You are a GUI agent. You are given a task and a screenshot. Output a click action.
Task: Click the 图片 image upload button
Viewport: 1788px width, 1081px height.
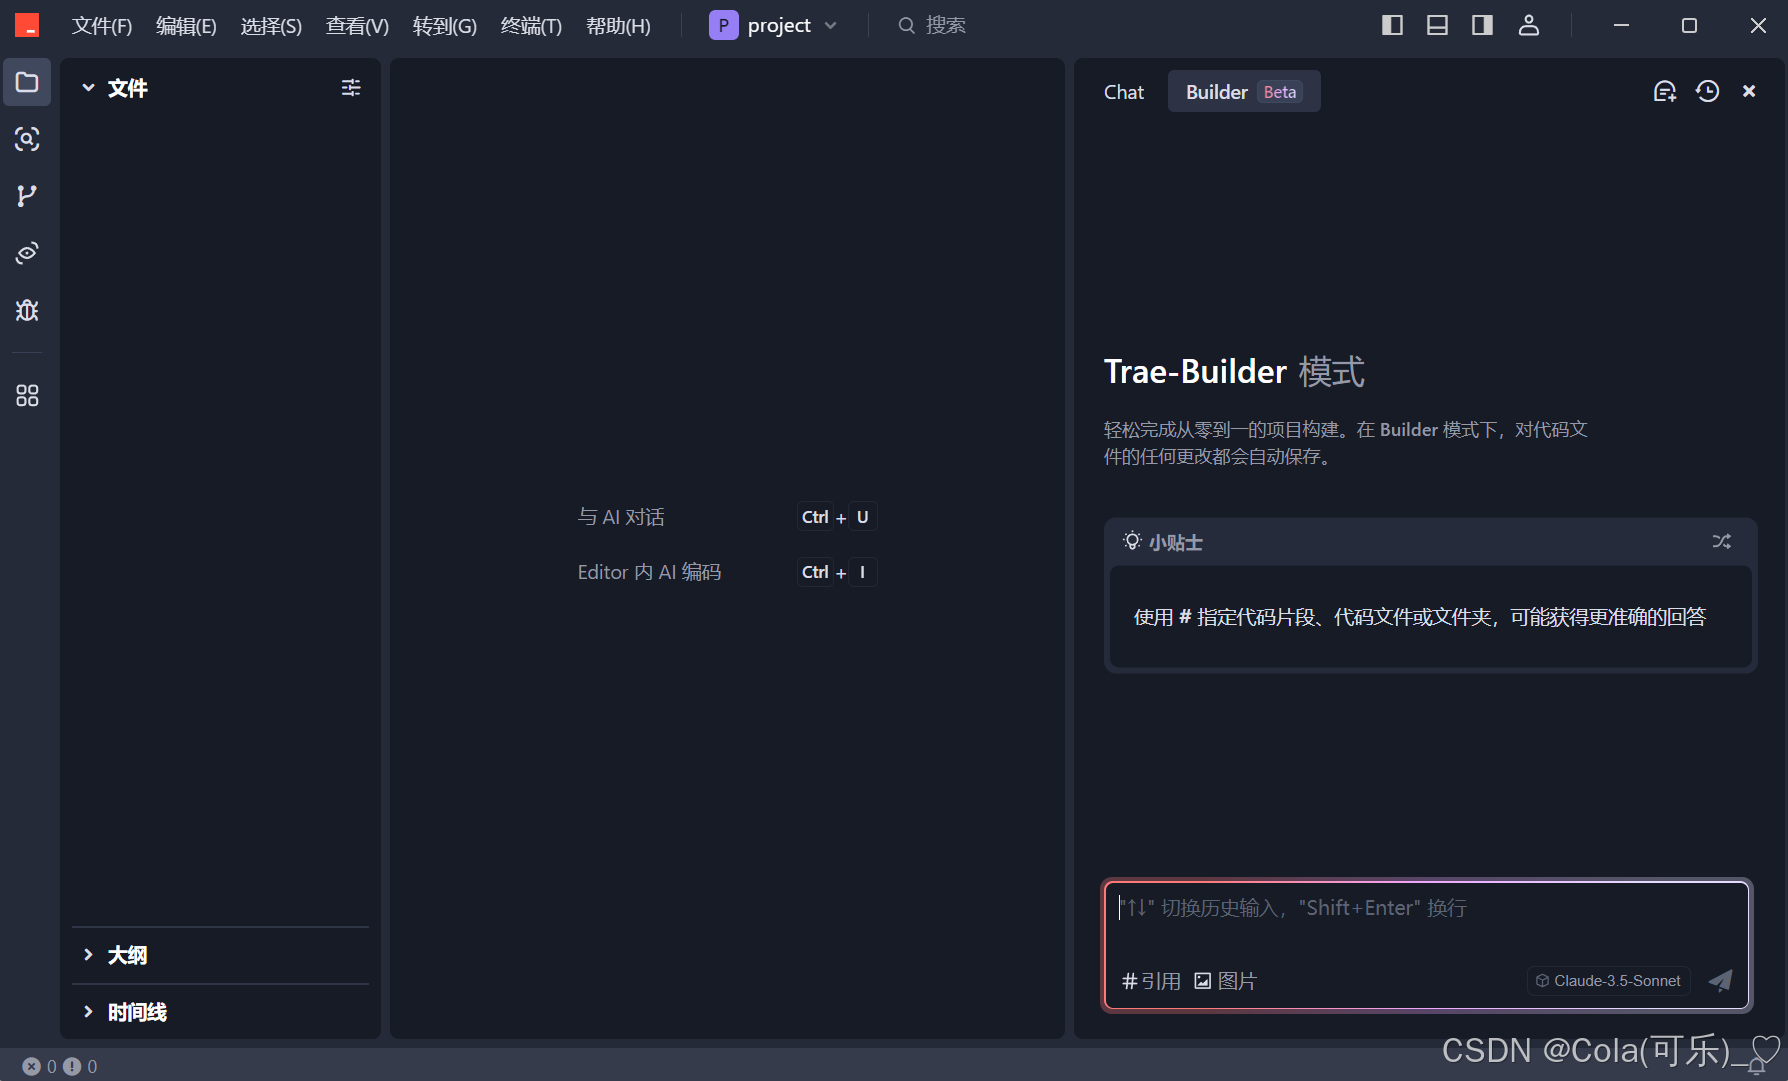tap(1225, 981)
